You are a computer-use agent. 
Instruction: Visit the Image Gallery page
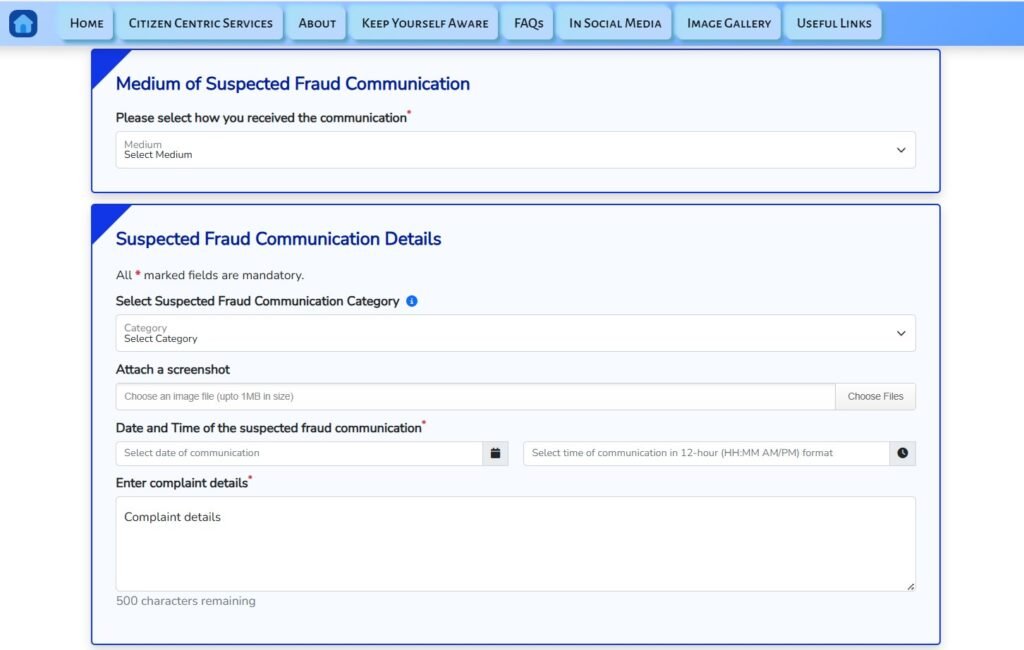point(729,23)
